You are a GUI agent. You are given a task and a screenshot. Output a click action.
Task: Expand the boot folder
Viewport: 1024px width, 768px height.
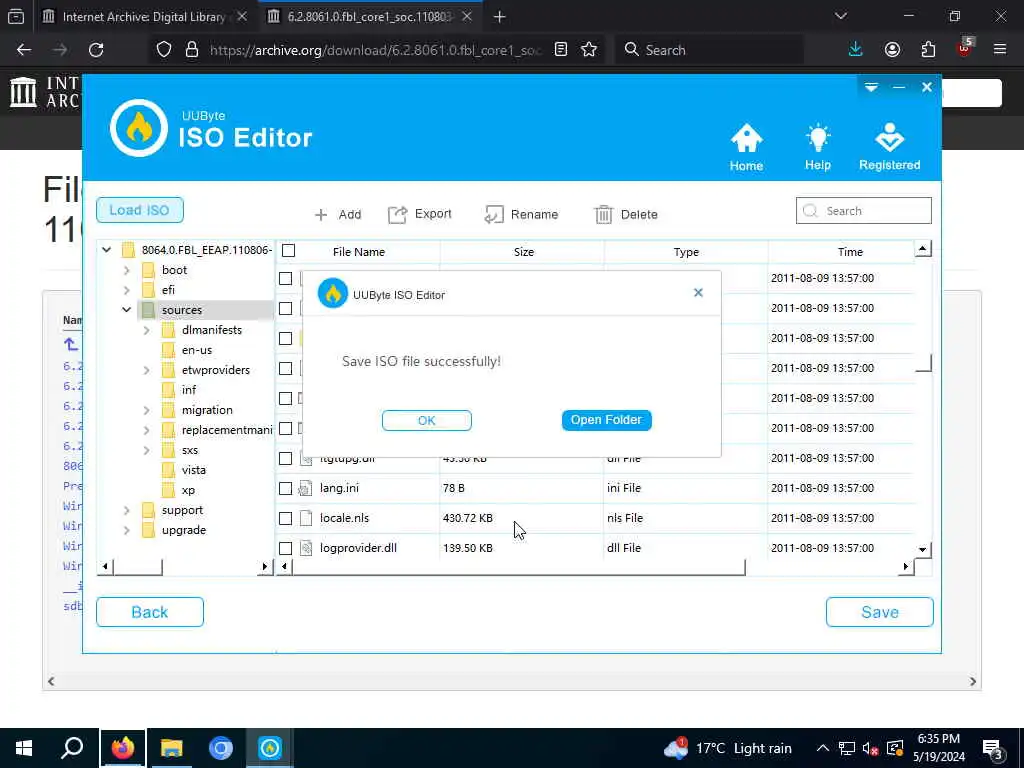(127, 270)
